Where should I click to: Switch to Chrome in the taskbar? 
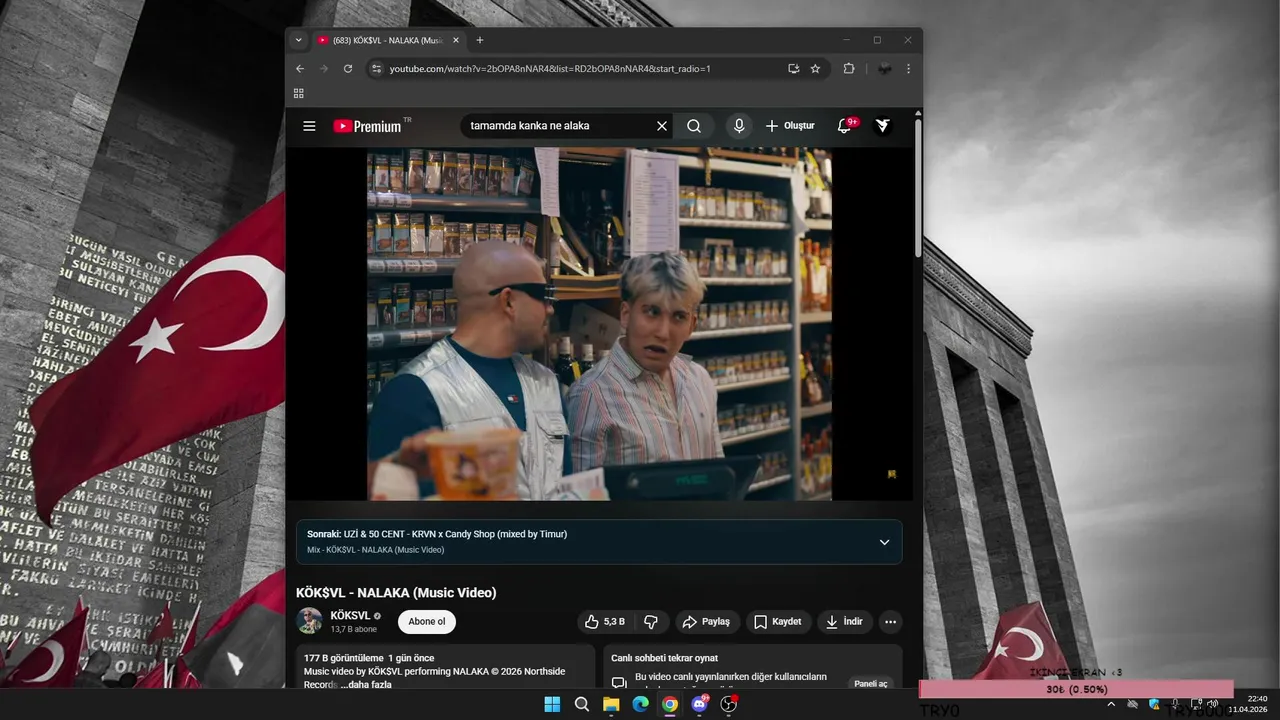670,704
